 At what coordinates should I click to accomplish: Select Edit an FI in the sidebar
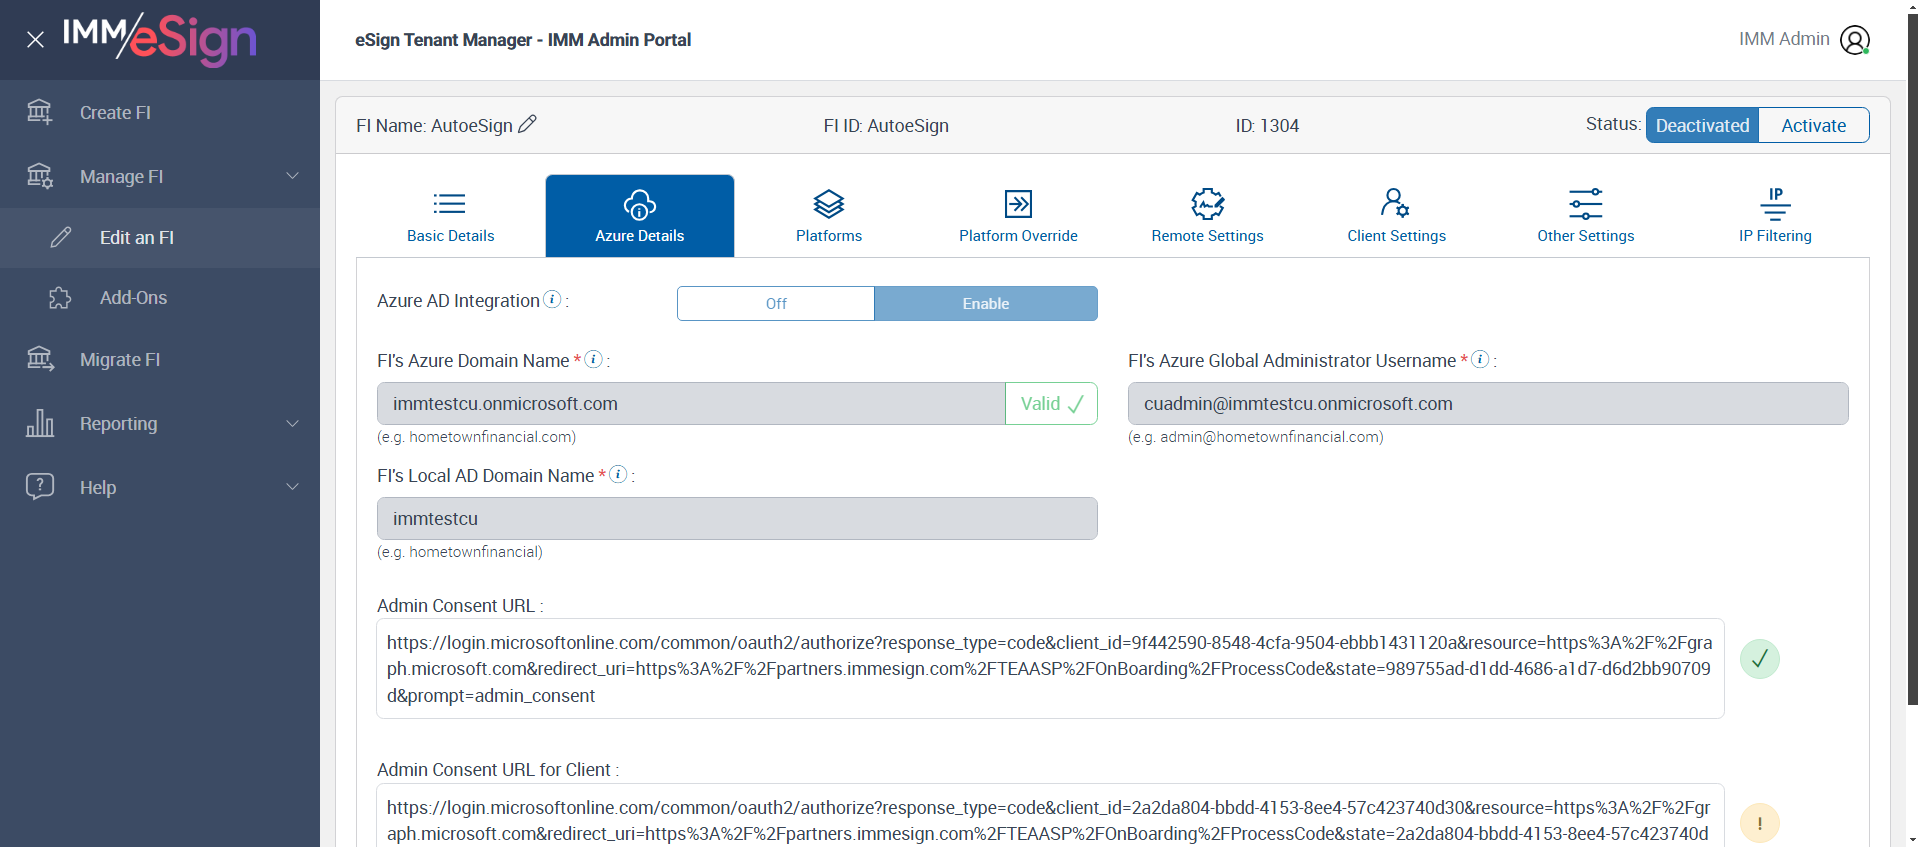click(x=160, y=238)
